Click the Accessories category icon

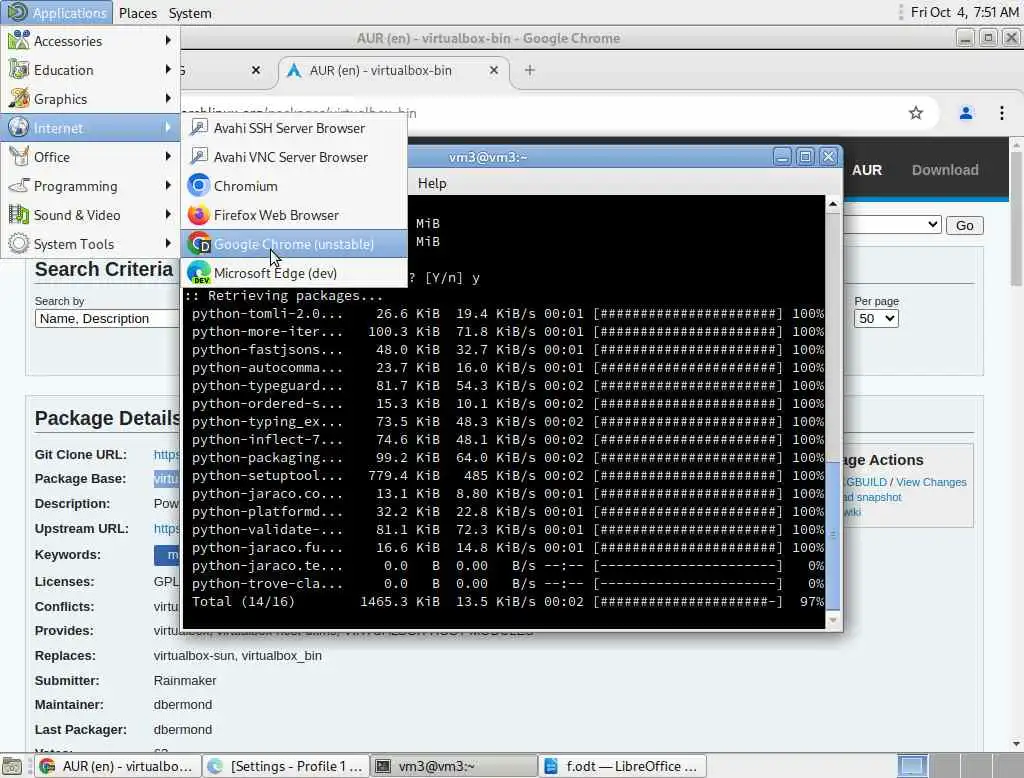(18, 41)
